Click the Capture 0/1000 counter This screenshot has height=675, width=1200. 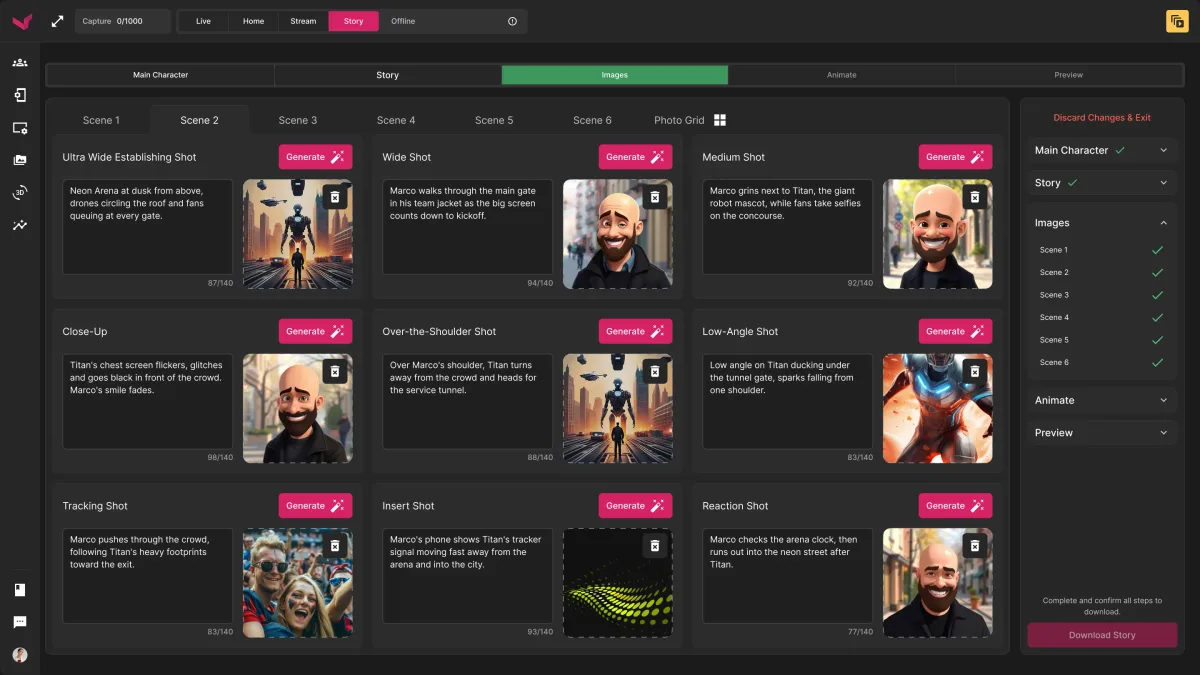(x=122, y=21)
